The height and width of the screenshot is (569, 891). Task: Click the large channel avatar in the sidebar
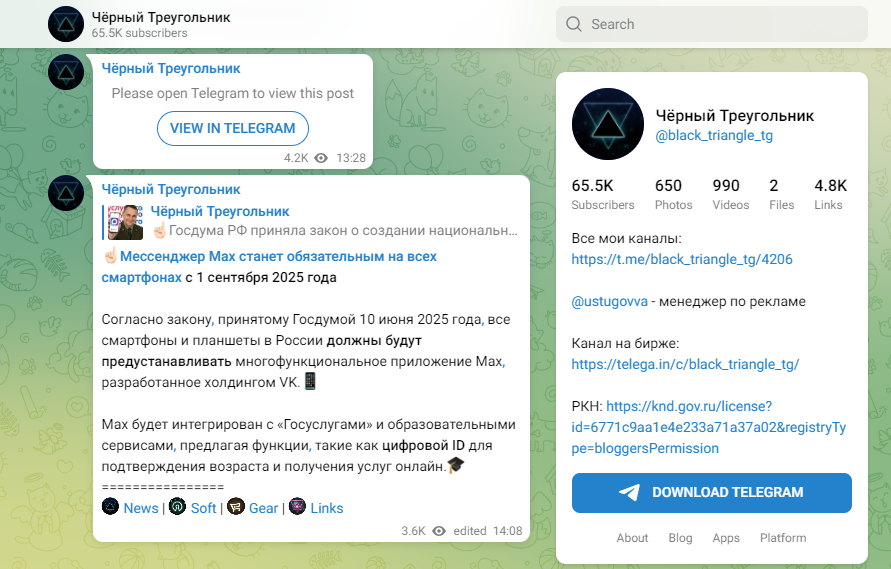click(x=607, y=124)
